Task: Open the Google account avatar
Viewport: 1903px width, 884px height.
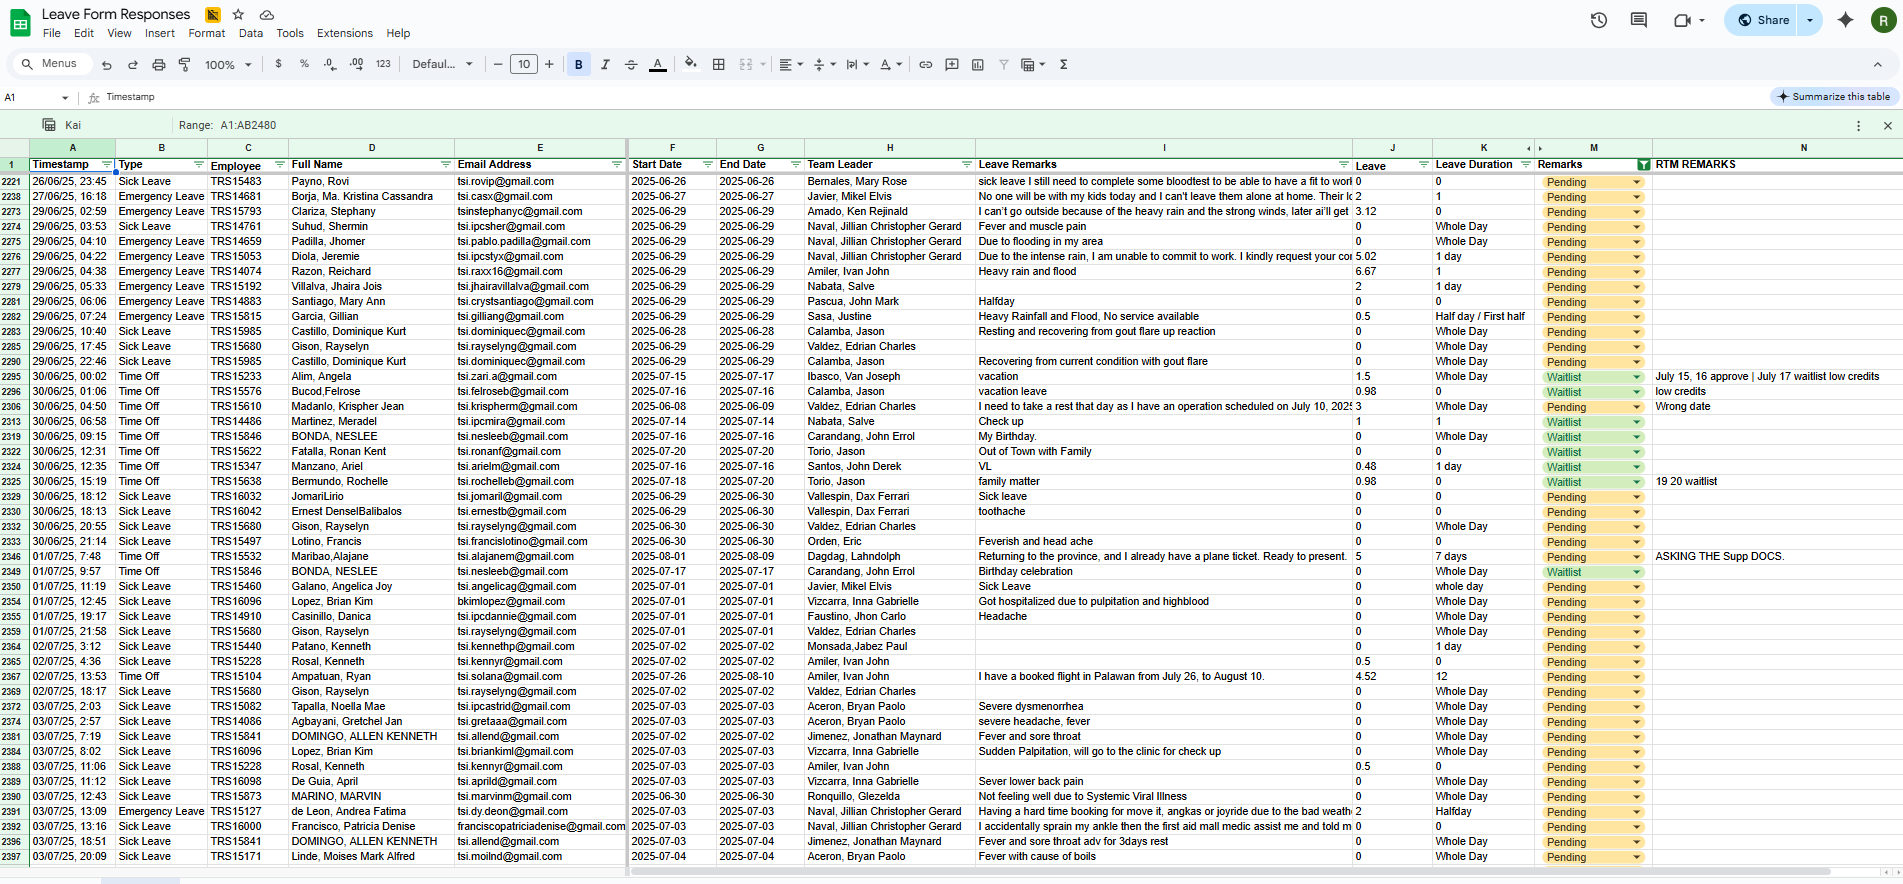Action: tap(1884, 20)
